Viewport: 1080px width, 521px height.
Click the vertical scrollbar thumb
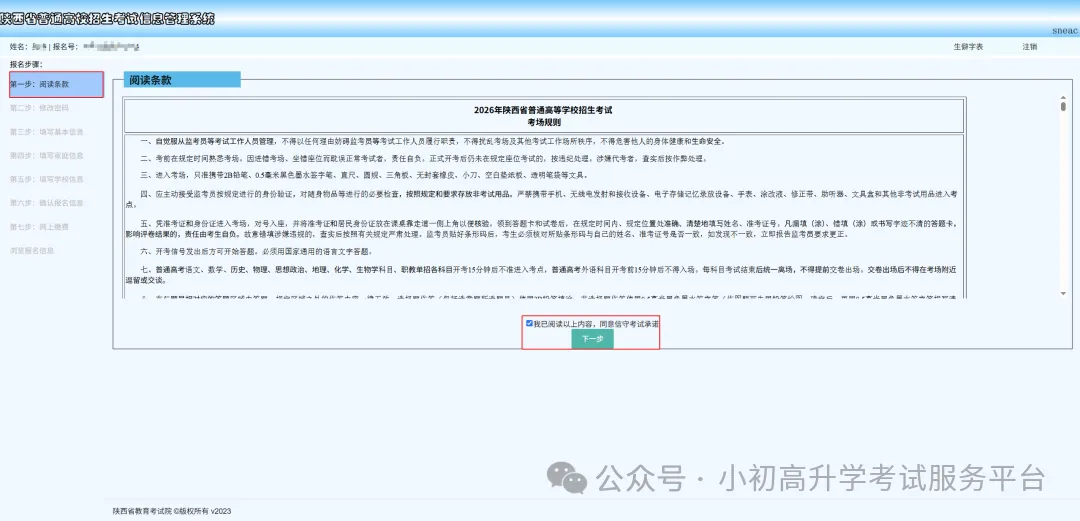click(1063, 107)
